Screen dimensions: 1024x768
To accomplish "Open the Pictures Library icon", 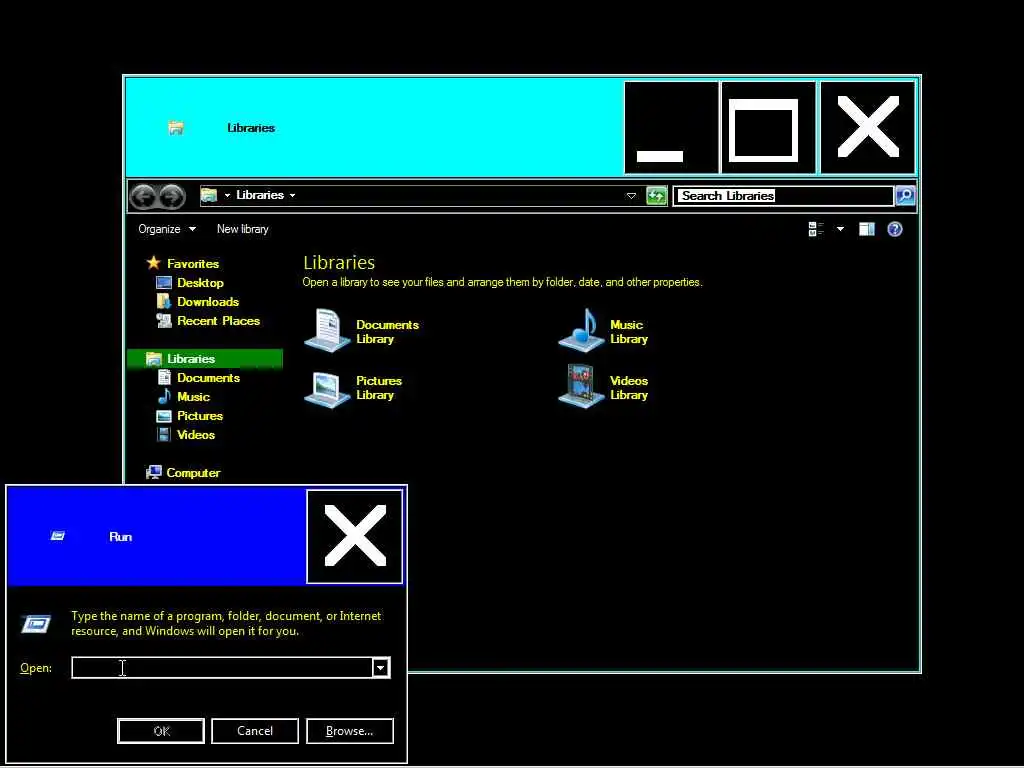I will (x=327, y=388).
